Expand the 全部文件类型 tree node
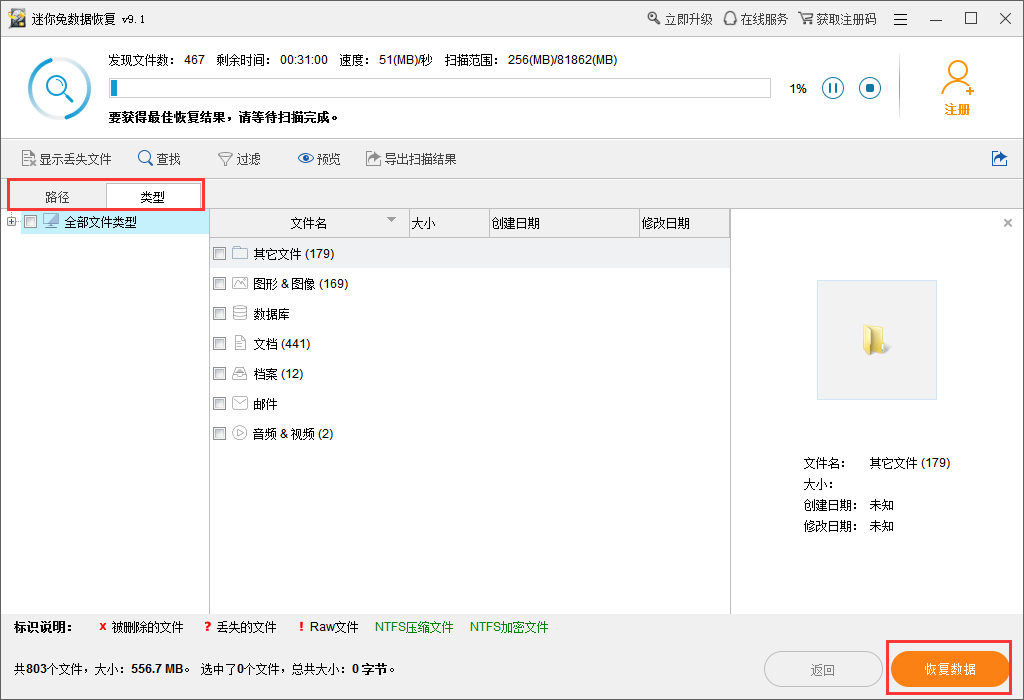1024x700 pixels. point(11,222)
